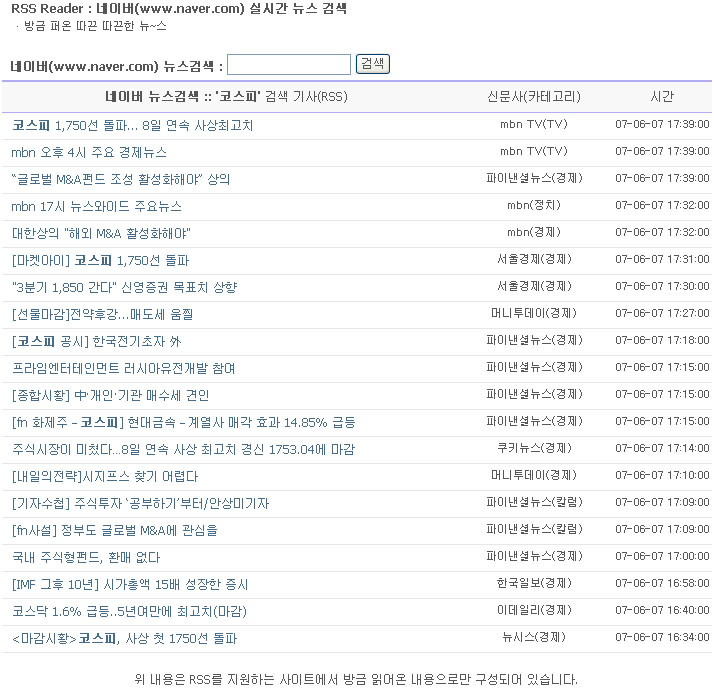
Task: Open article 'mbn 17시 뉴스와이드 주요뉴스'
Action: coord(96,206)
